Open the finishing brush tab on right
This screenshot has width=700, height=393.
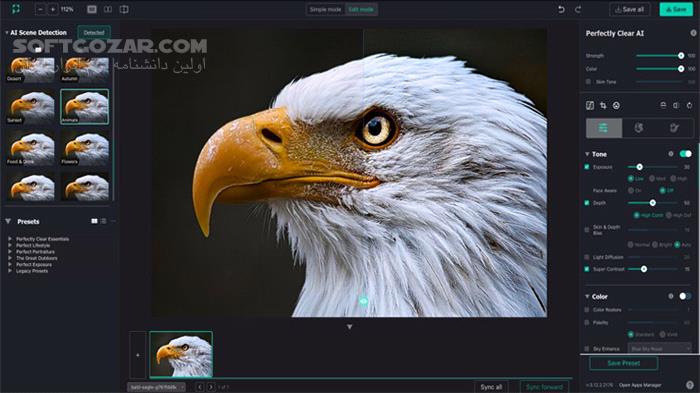(x=674, y=128)
